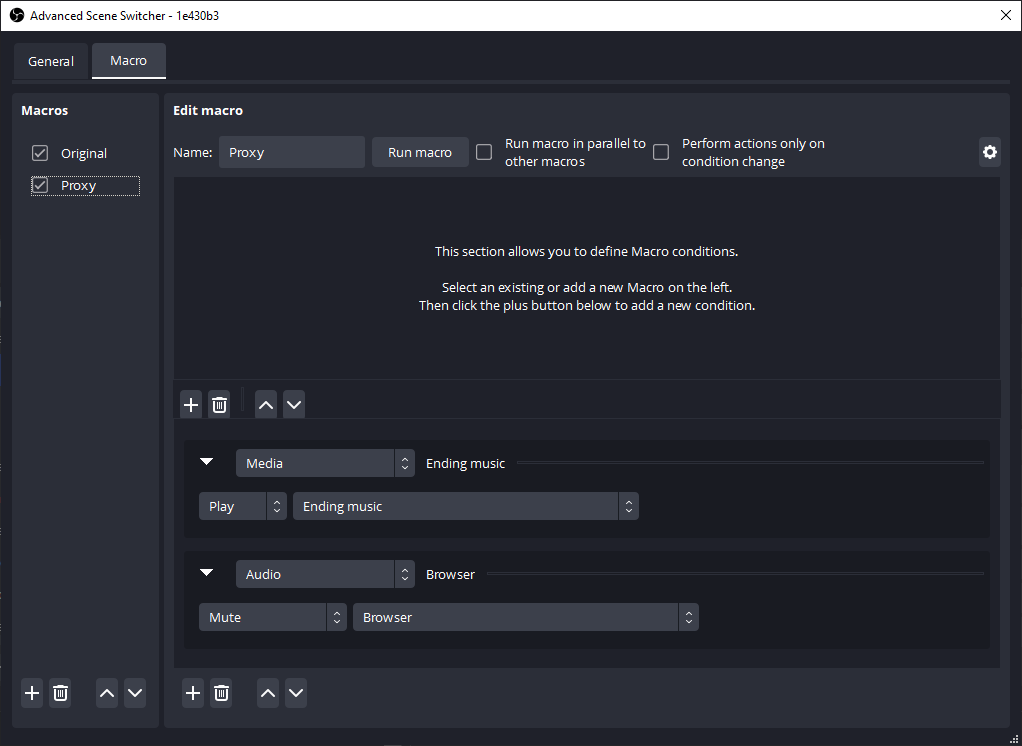Delete the Proxy macro using trash icon
1022x746 pixels.
tap(60, 693)
